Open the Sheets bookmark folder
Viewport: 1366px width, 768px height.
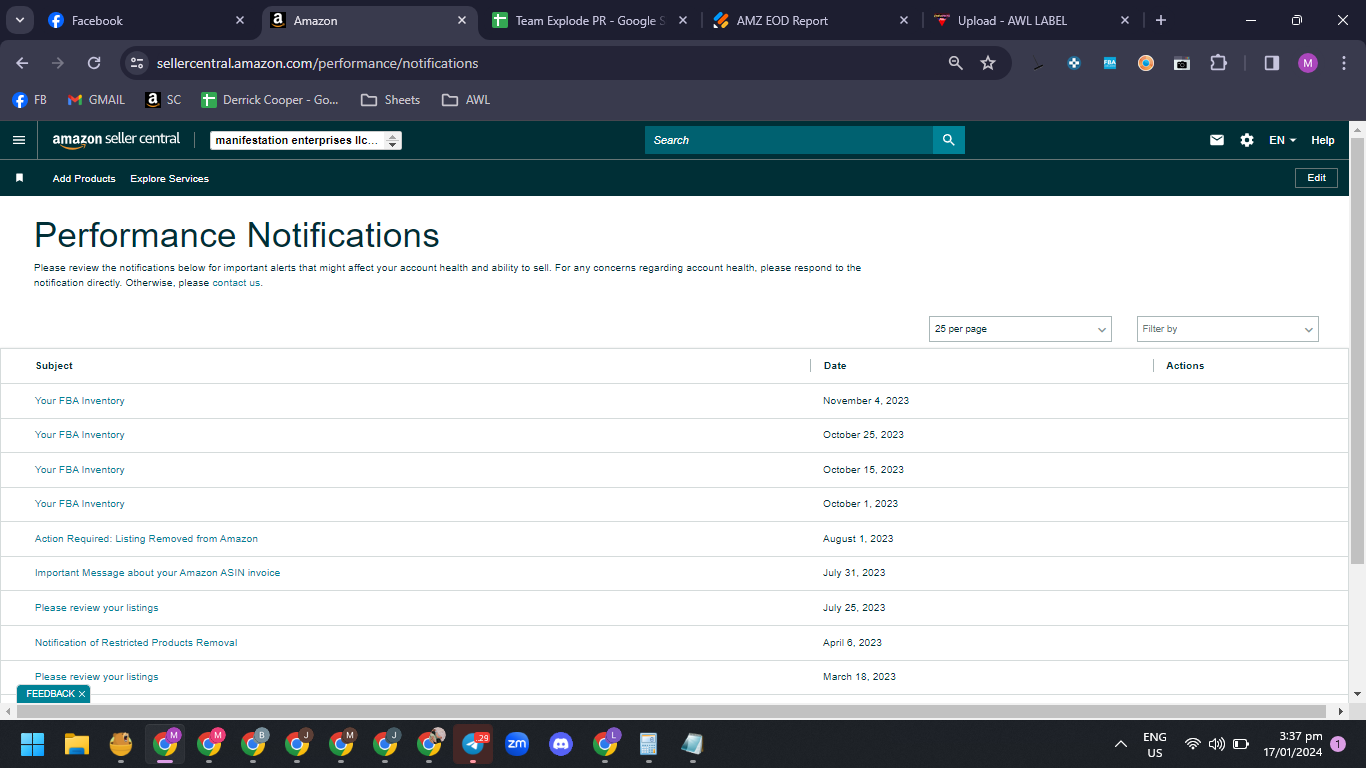click(x=391, y=100)
